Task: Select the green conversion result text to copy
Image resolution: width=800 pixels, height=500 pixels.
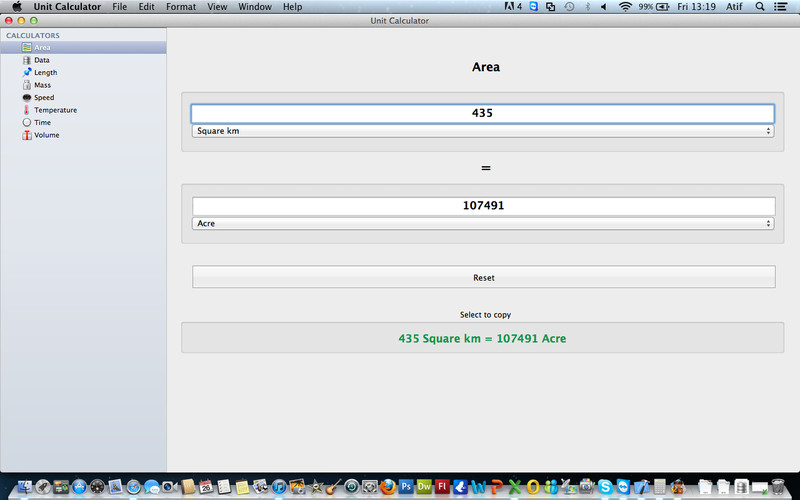Action: click(482, 338)
